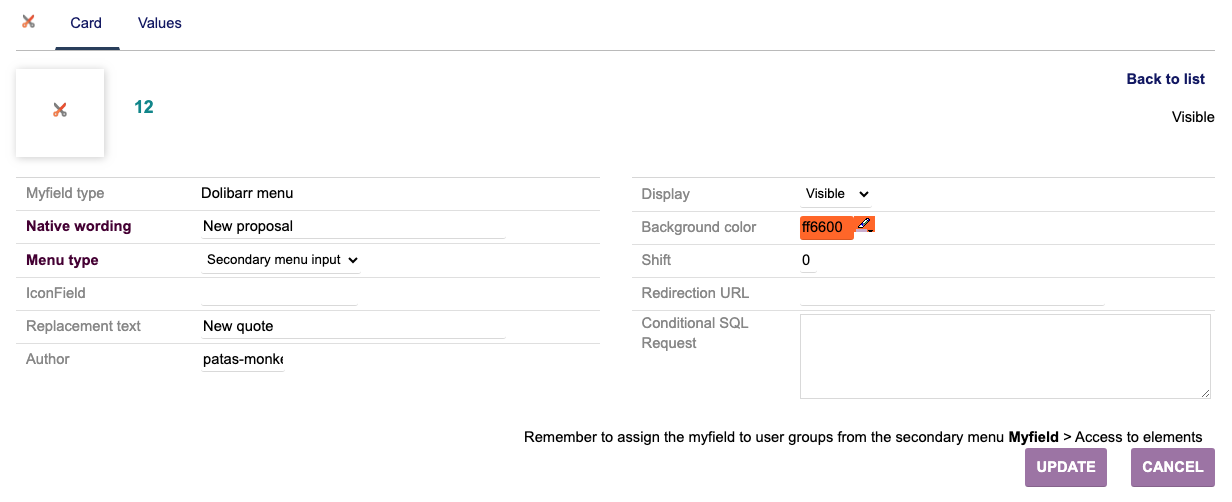The height and width of the screenshot is (502, 1232).
Task: Click into the IconField input
Action: 279,293
